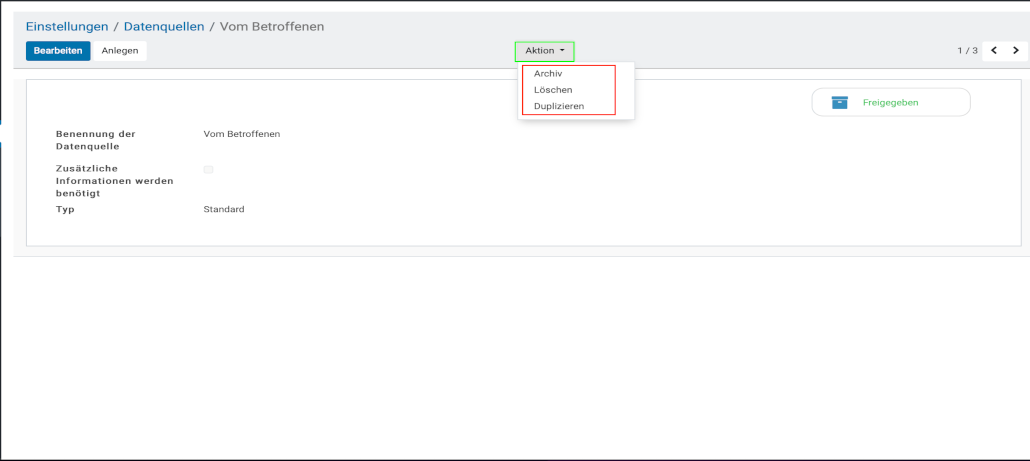Image resolution: width=1030 pixels, height=461 pixels.
Task: Click the 1 / 3 pager counter
Action: click(966, 51)
